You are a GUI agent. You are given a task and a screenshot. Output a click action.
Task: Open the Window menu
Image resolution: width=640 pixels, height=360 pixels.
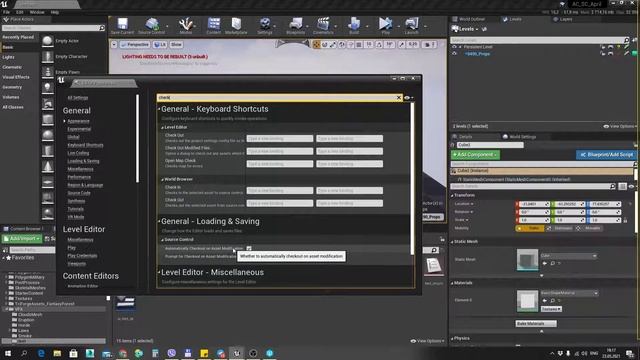pos(37,12)
